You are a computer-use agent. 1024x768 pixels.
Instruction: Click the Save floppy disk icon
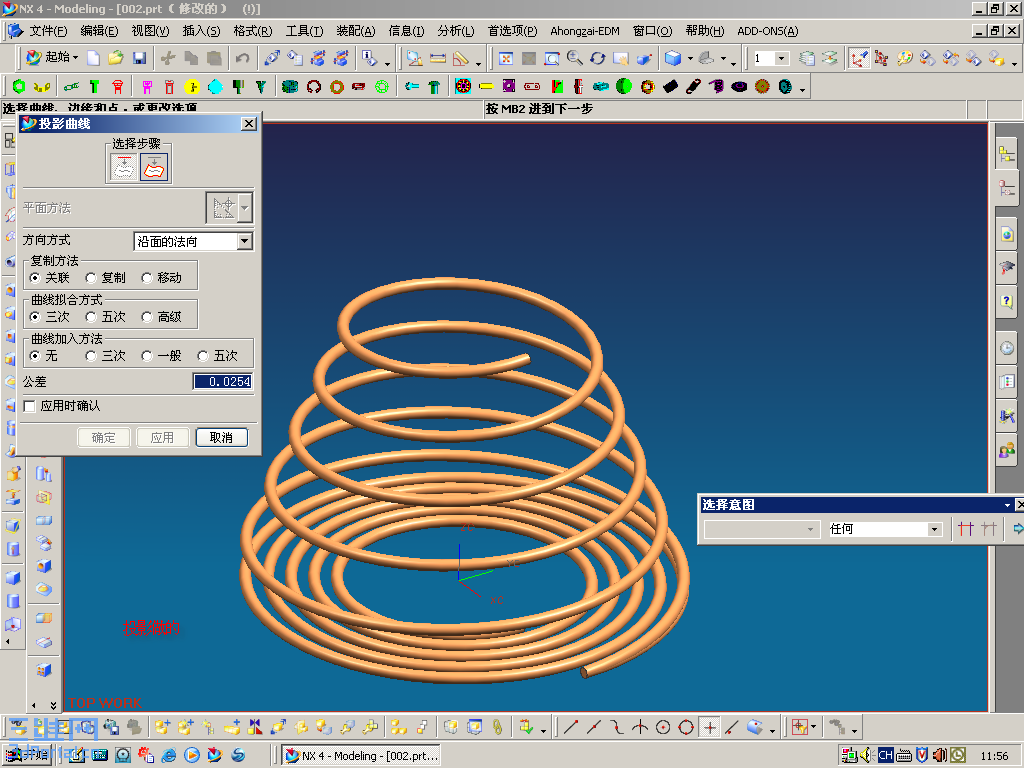point(138,58)
